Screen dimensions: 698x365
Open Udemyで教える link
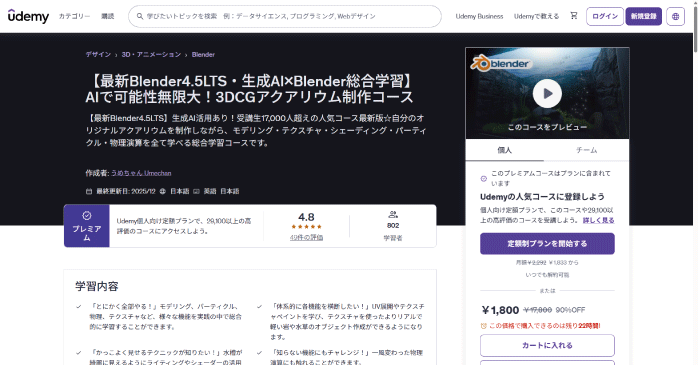[x=536, y=16]
